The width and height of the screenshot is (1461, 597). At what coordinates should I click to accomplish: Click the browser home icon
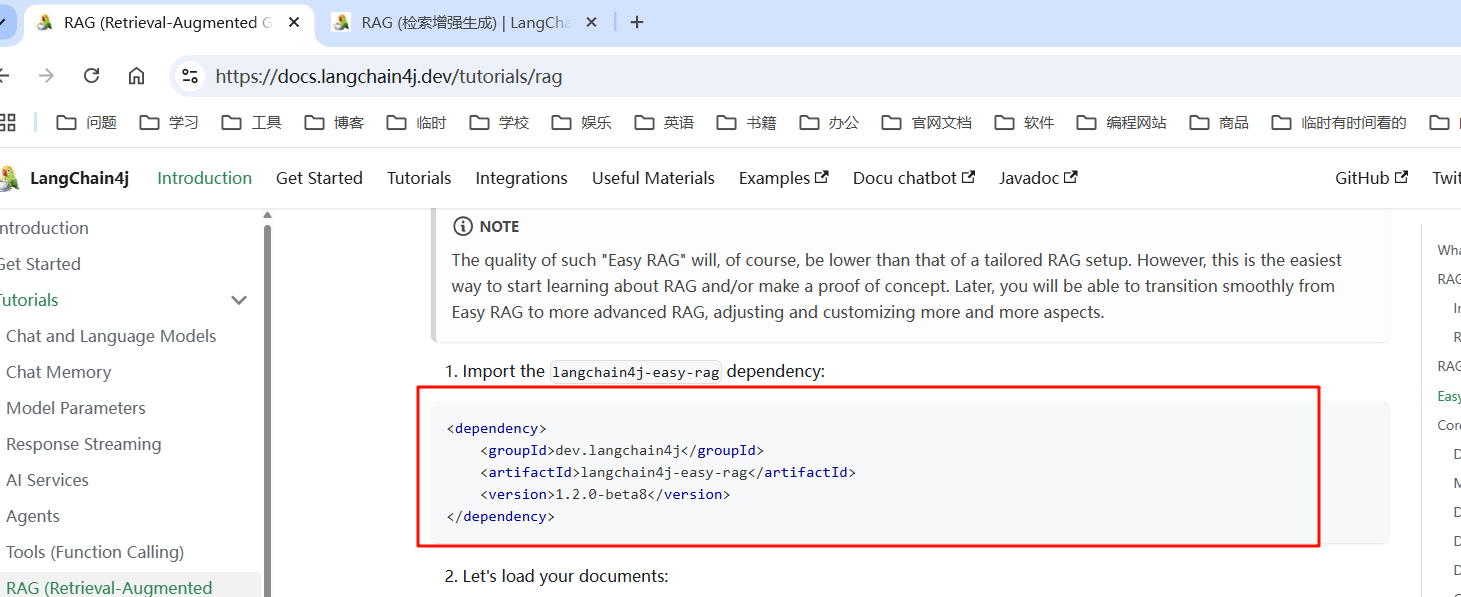click(137, 76)
